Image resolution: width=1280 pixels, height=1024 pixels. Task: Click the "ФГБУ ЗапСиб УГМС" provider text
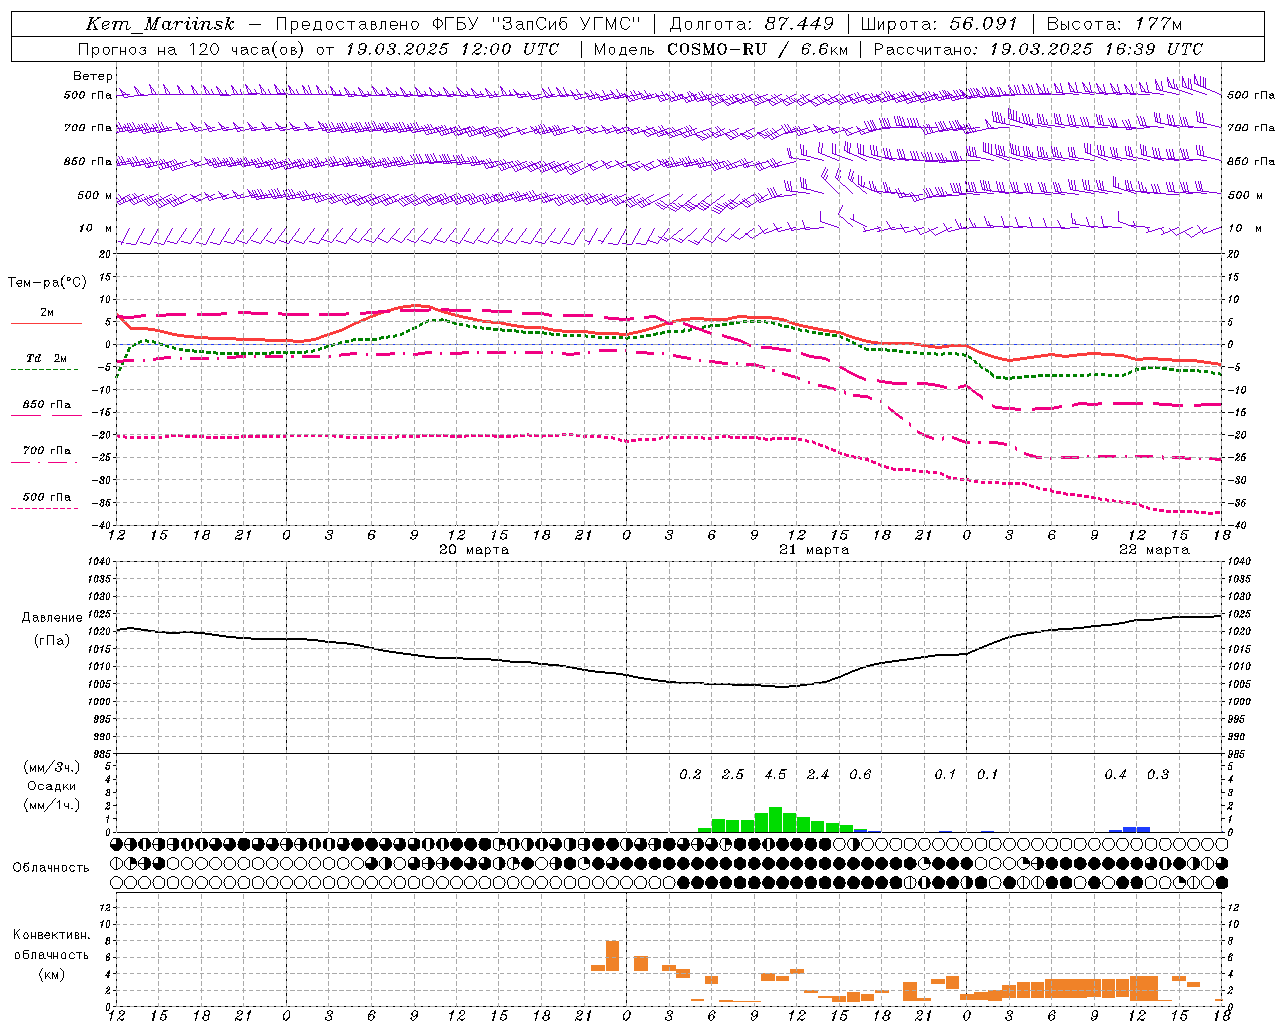pyautogui.click(x=536, y=24)
